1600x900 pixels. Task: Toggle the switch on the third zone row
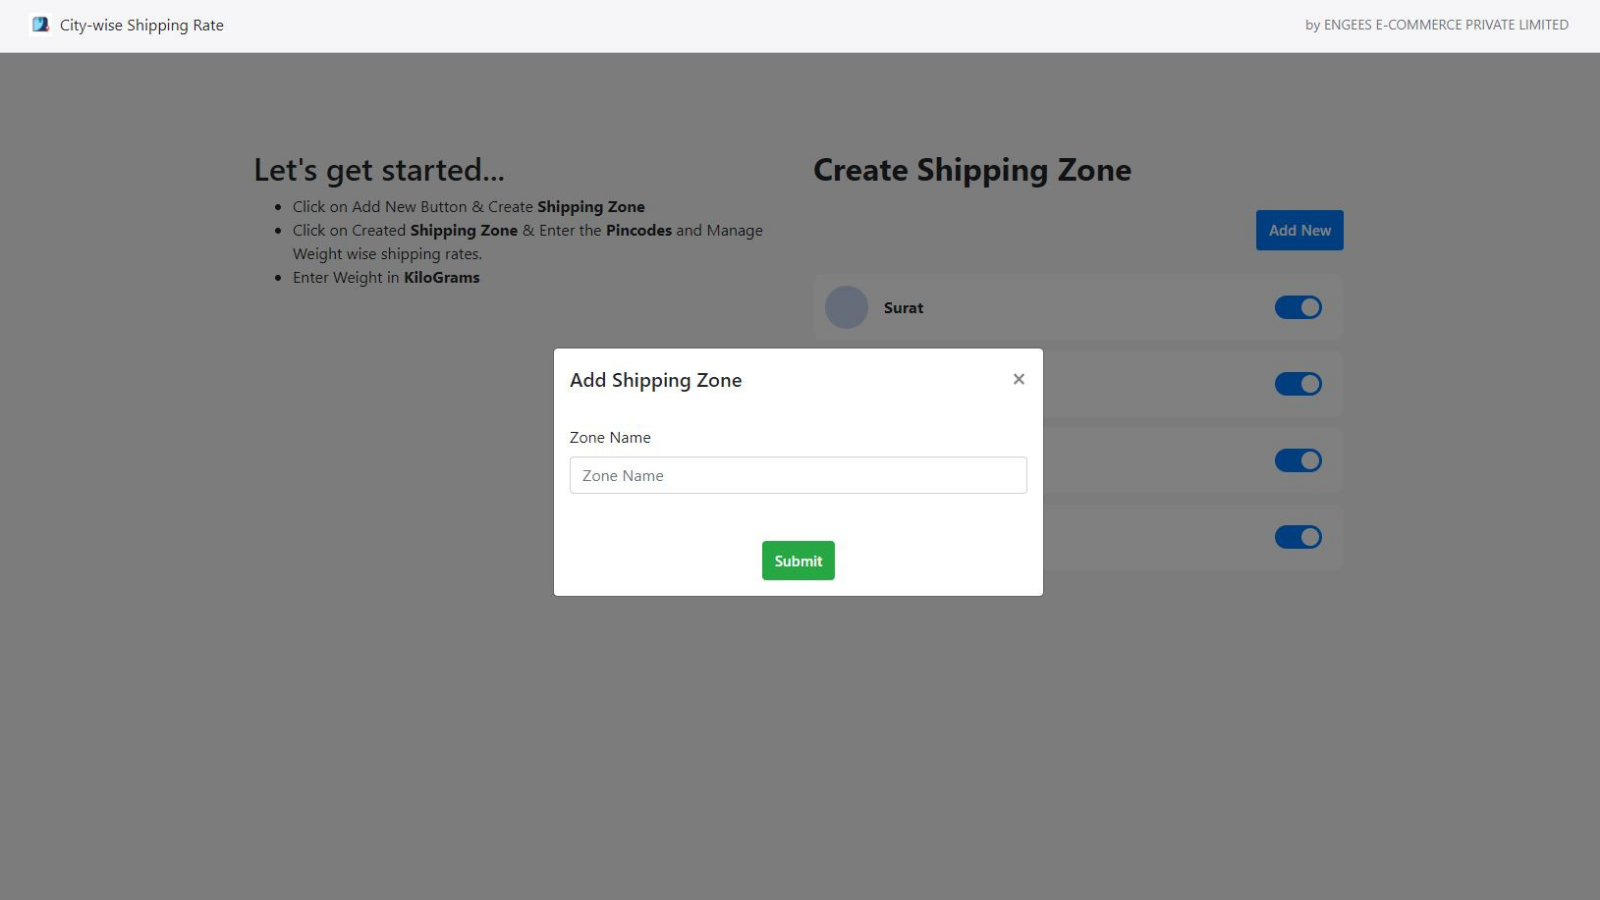(x=1297, y=460)
